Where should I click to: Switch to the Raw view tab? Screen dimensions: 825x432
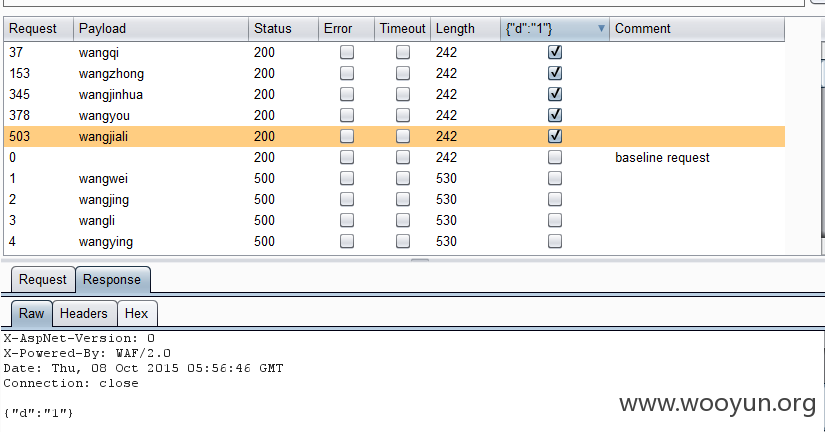(x=32, y=314)
